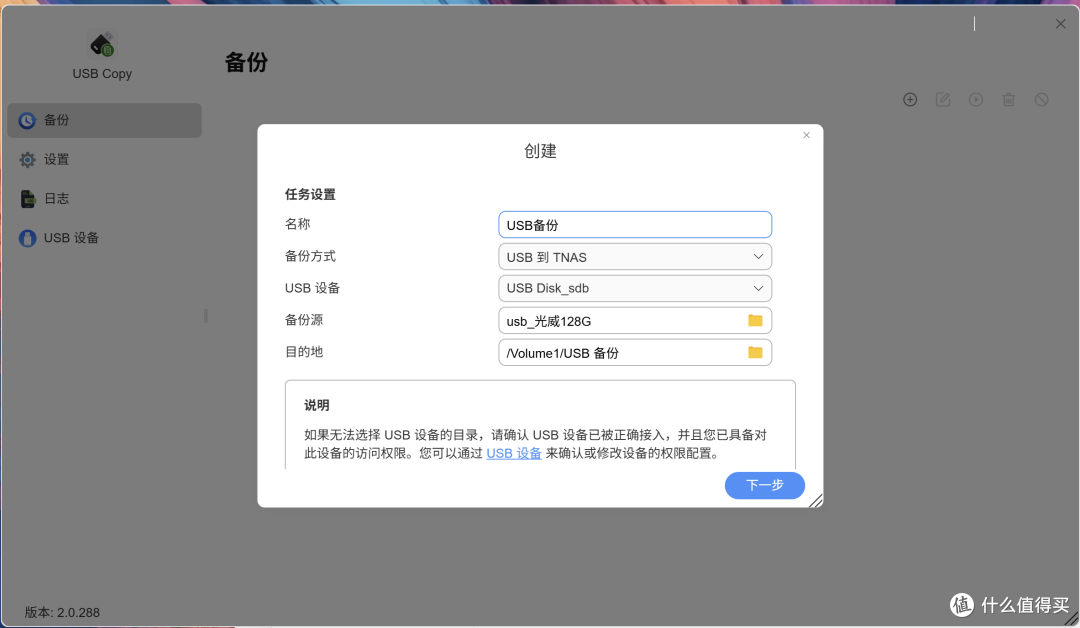Open the 日志 section in sidebar

click(105, 199)
